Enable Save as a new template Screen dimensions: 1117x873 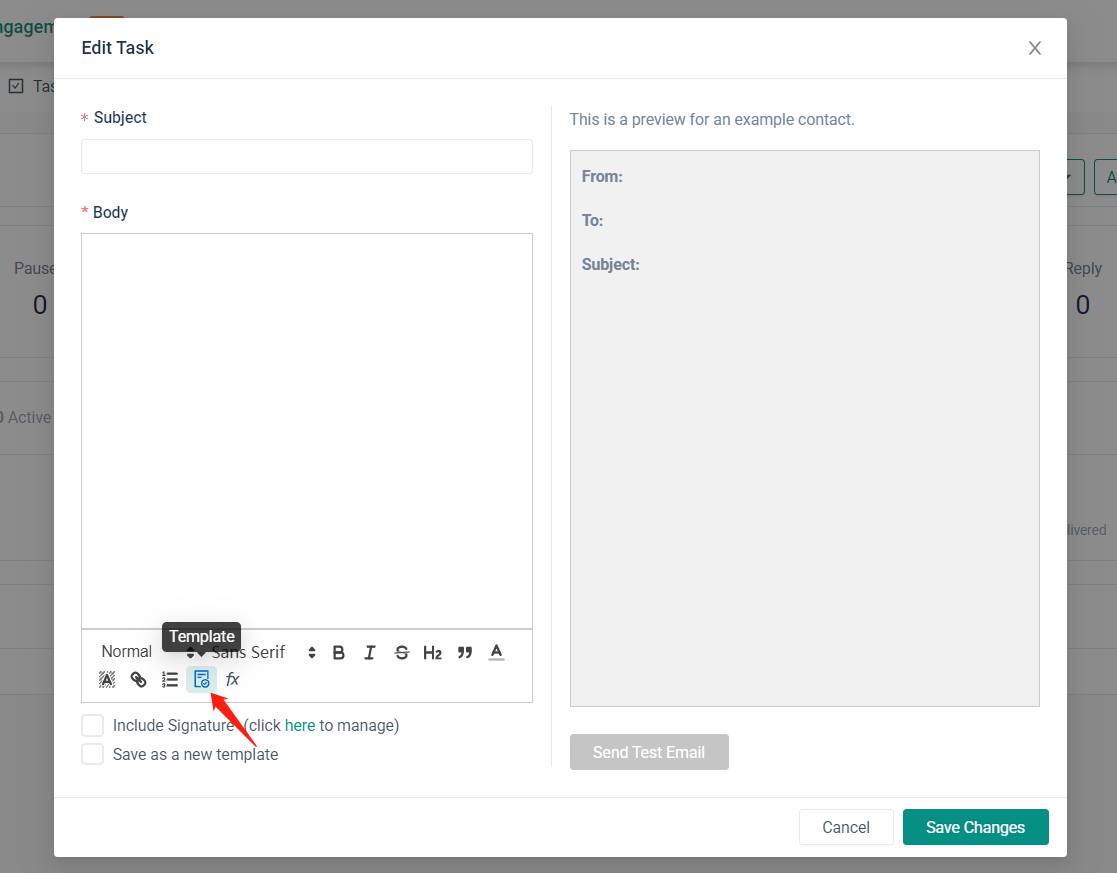tap(93, 755)
